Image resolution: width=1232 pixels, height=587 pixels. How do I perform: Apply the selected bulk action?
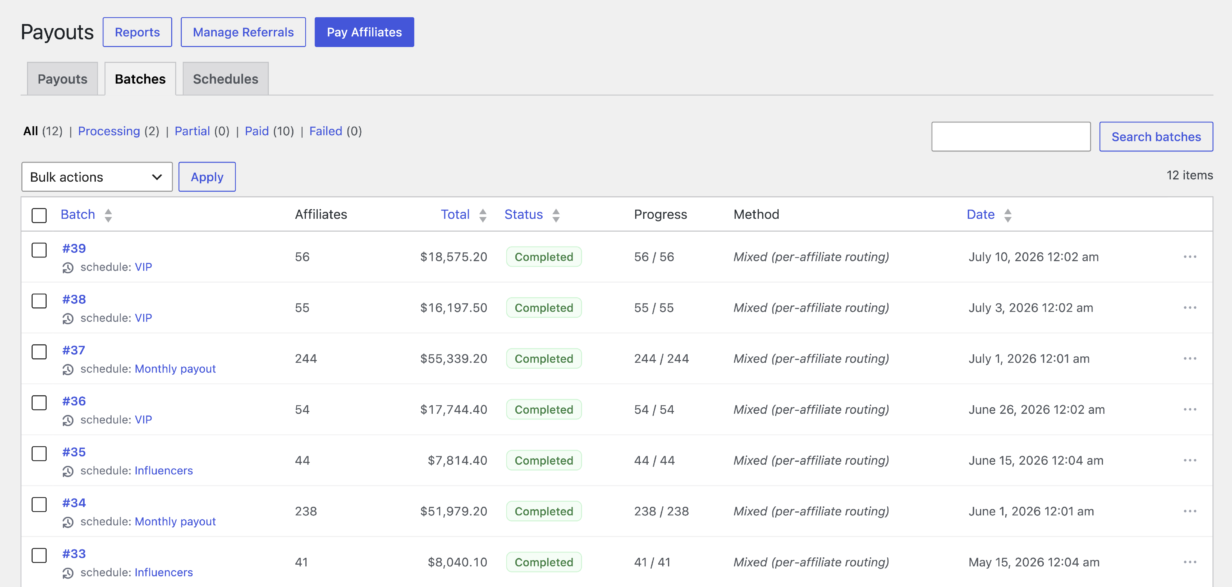(207, 177)
